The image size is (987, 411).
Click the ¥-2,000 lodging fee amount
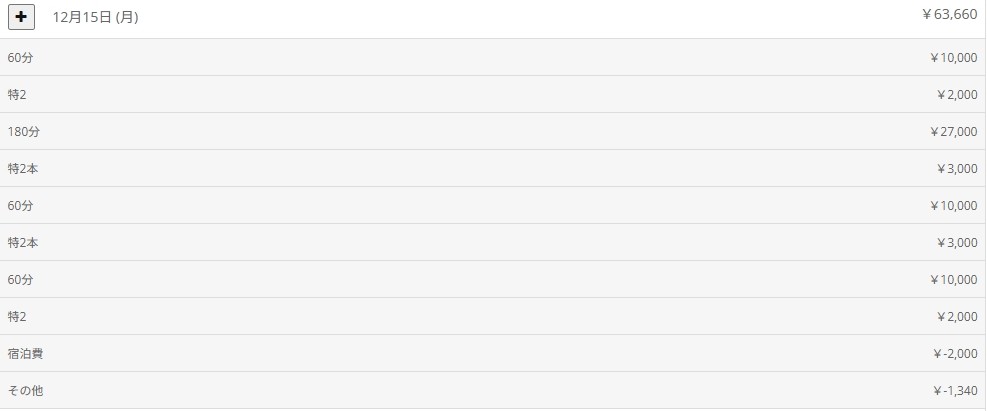click(x=956, y=354)
